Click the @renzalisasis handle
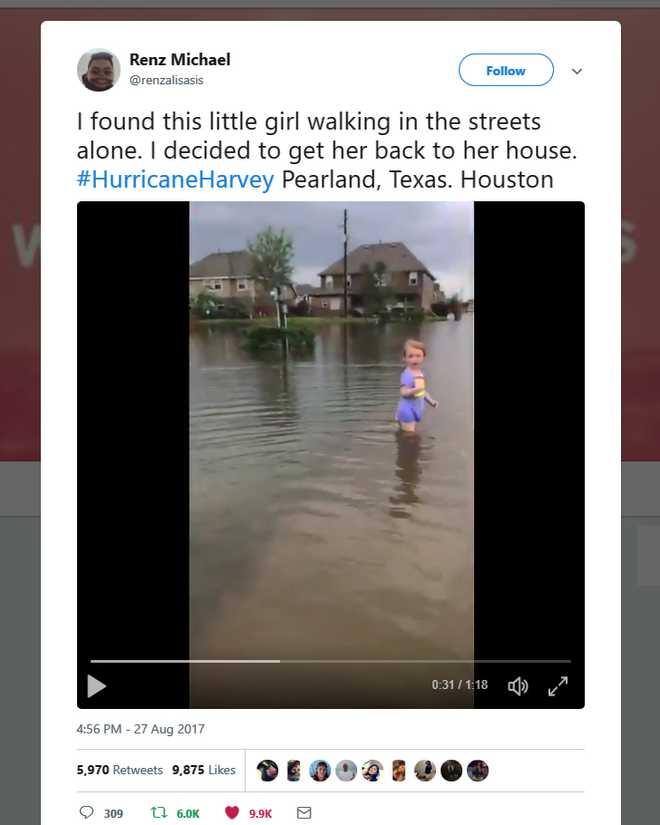 coord(167,80)
